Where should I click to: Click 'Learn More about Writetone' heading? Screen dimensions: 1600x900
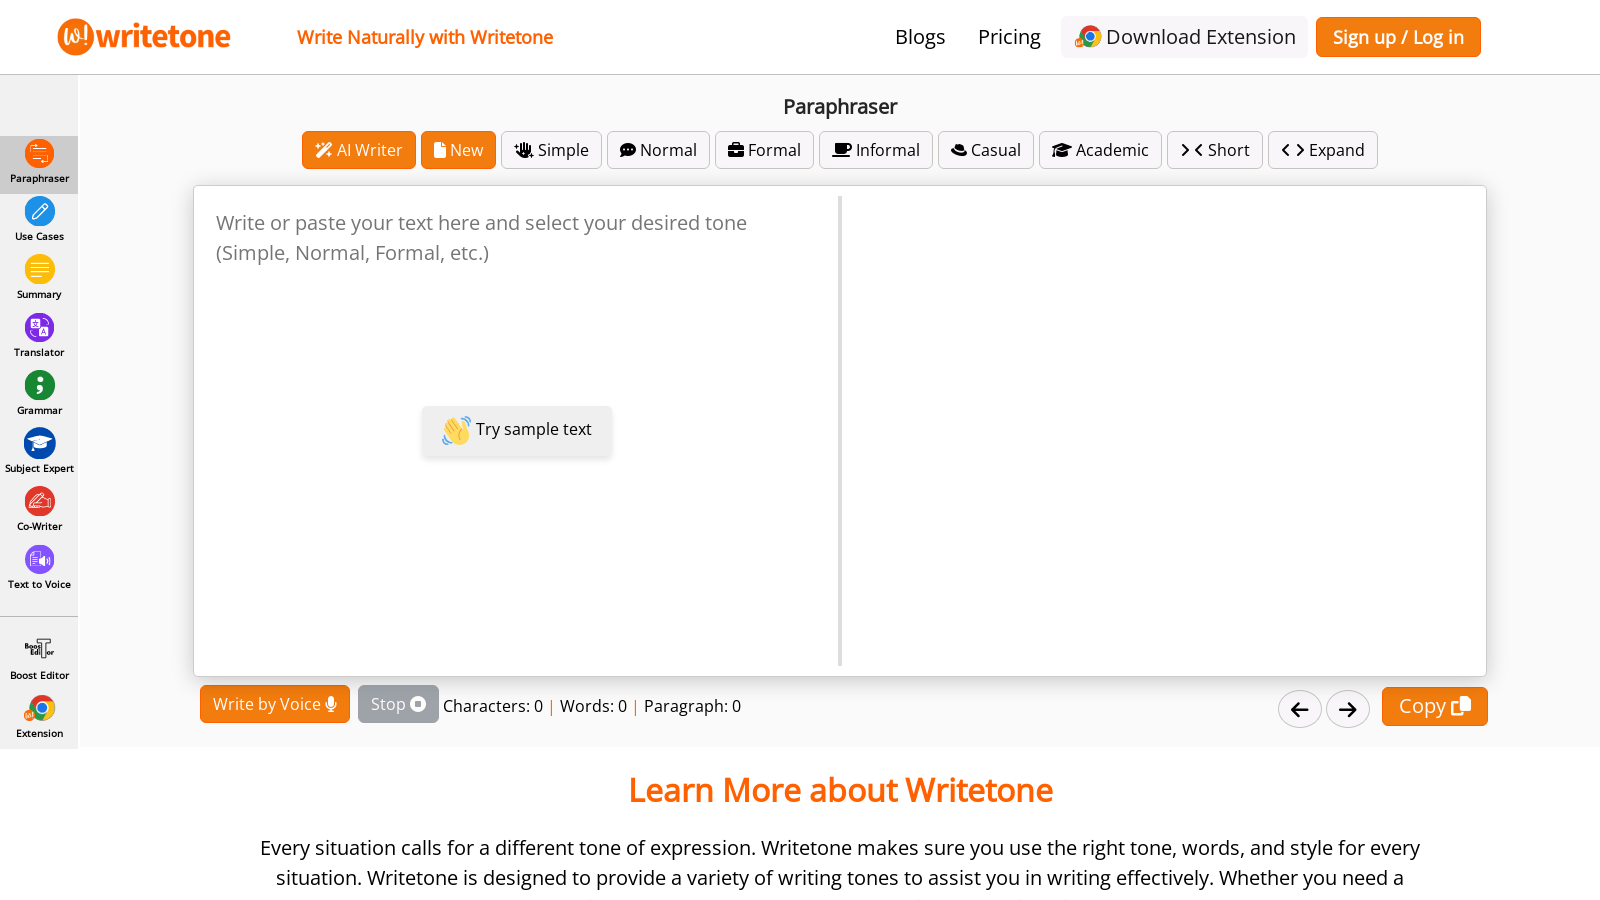840,790
